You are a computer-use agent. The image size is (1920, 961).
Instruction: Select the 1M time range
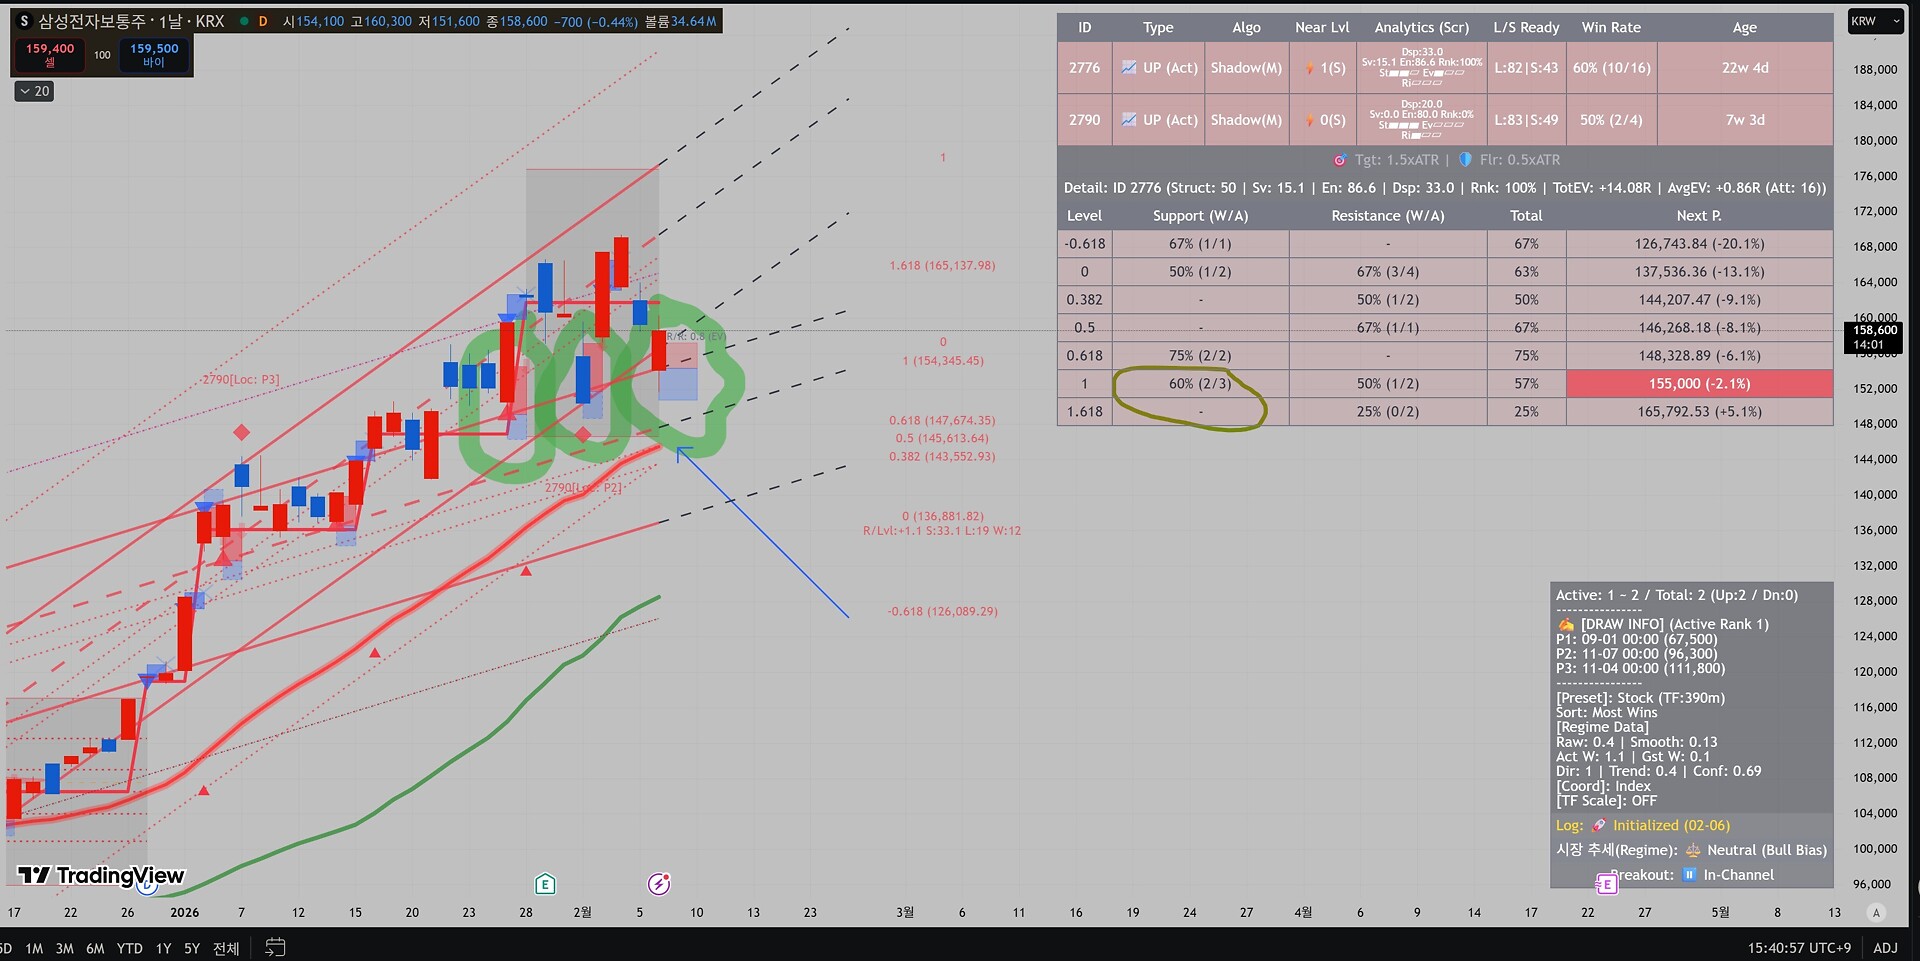pyautogui.click(x=34, y=948)
